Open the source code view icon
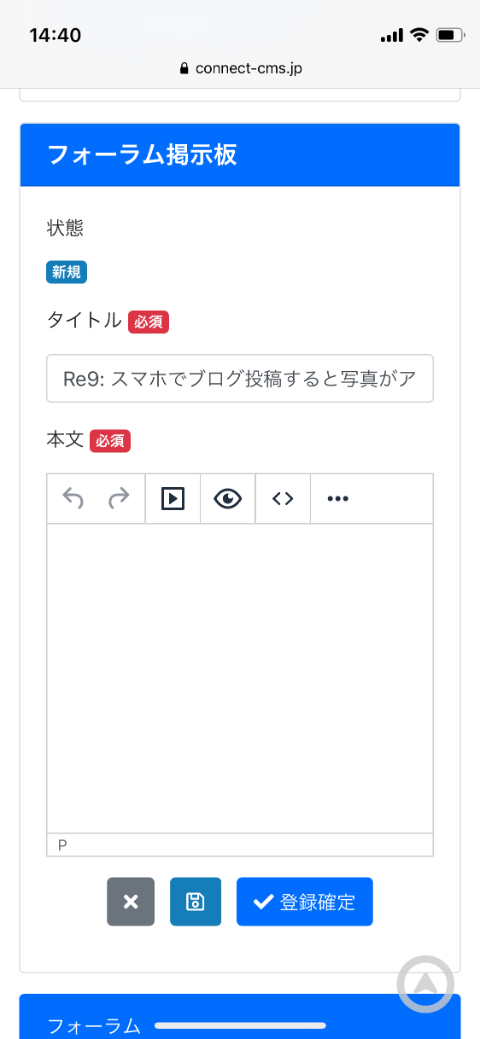The width and height of the screenshot is (480, 1039). pyautogui.click(x=283, y=498)
